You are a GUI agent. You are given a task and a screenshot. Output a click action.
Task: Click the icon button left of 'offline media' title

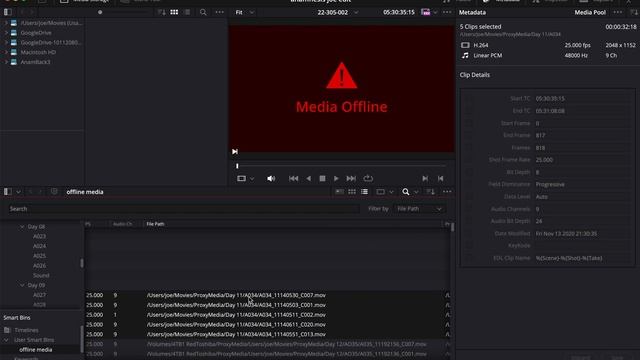(x=54, y=191)
